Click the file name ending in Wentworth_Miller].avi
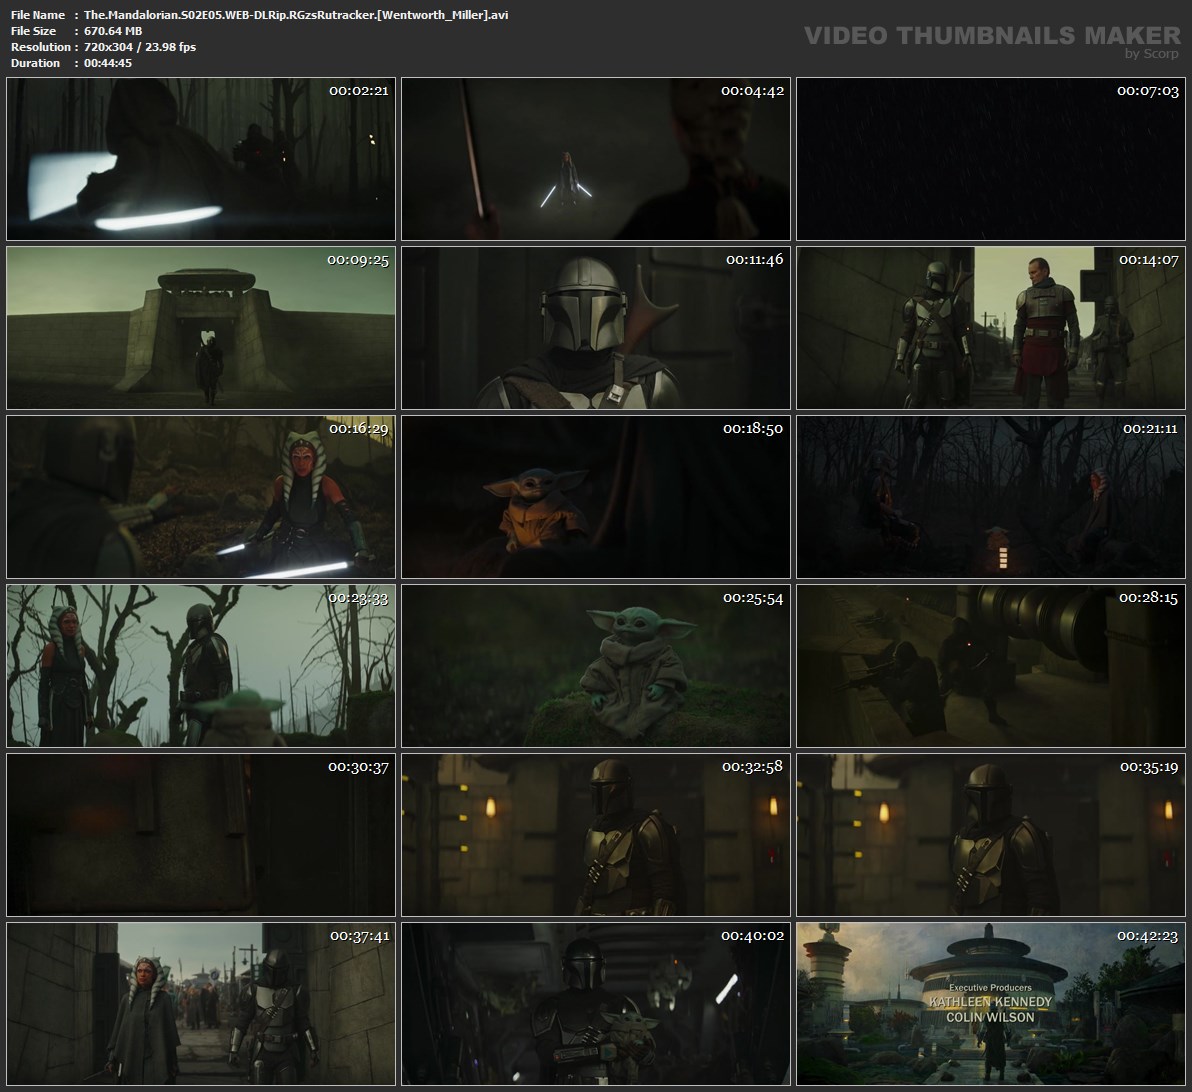 (296, 14)
